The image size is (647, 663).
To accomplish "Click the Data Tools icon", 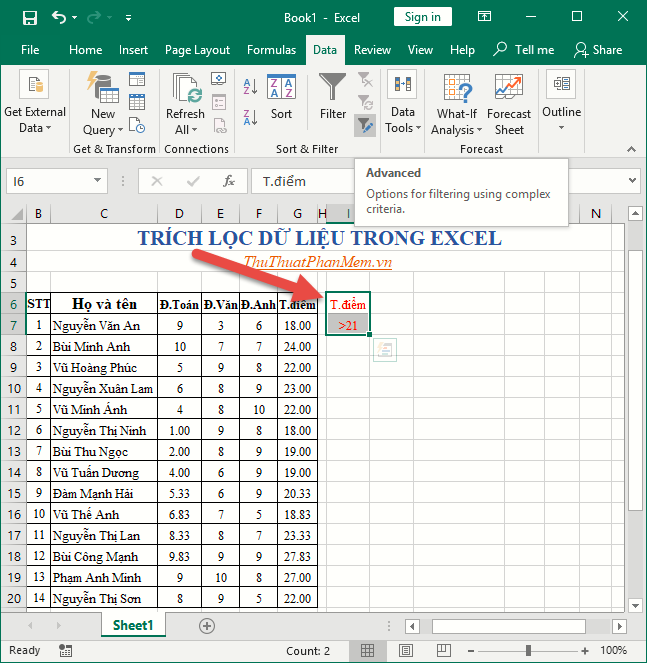I will (402, 84).
